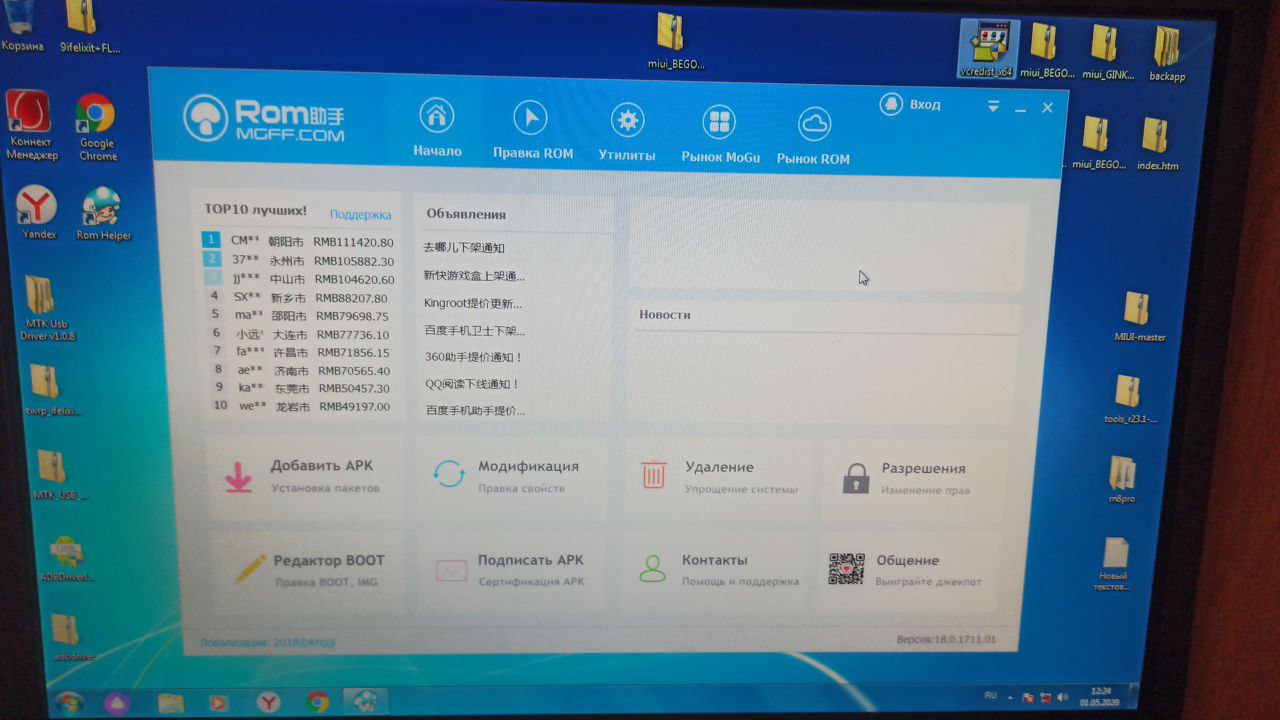The height and width of the screenshot is (720, 1280).
Task: Open announcement 新快游戏盒上架通...
Action: pyautogui.click(x=474, y=275)
